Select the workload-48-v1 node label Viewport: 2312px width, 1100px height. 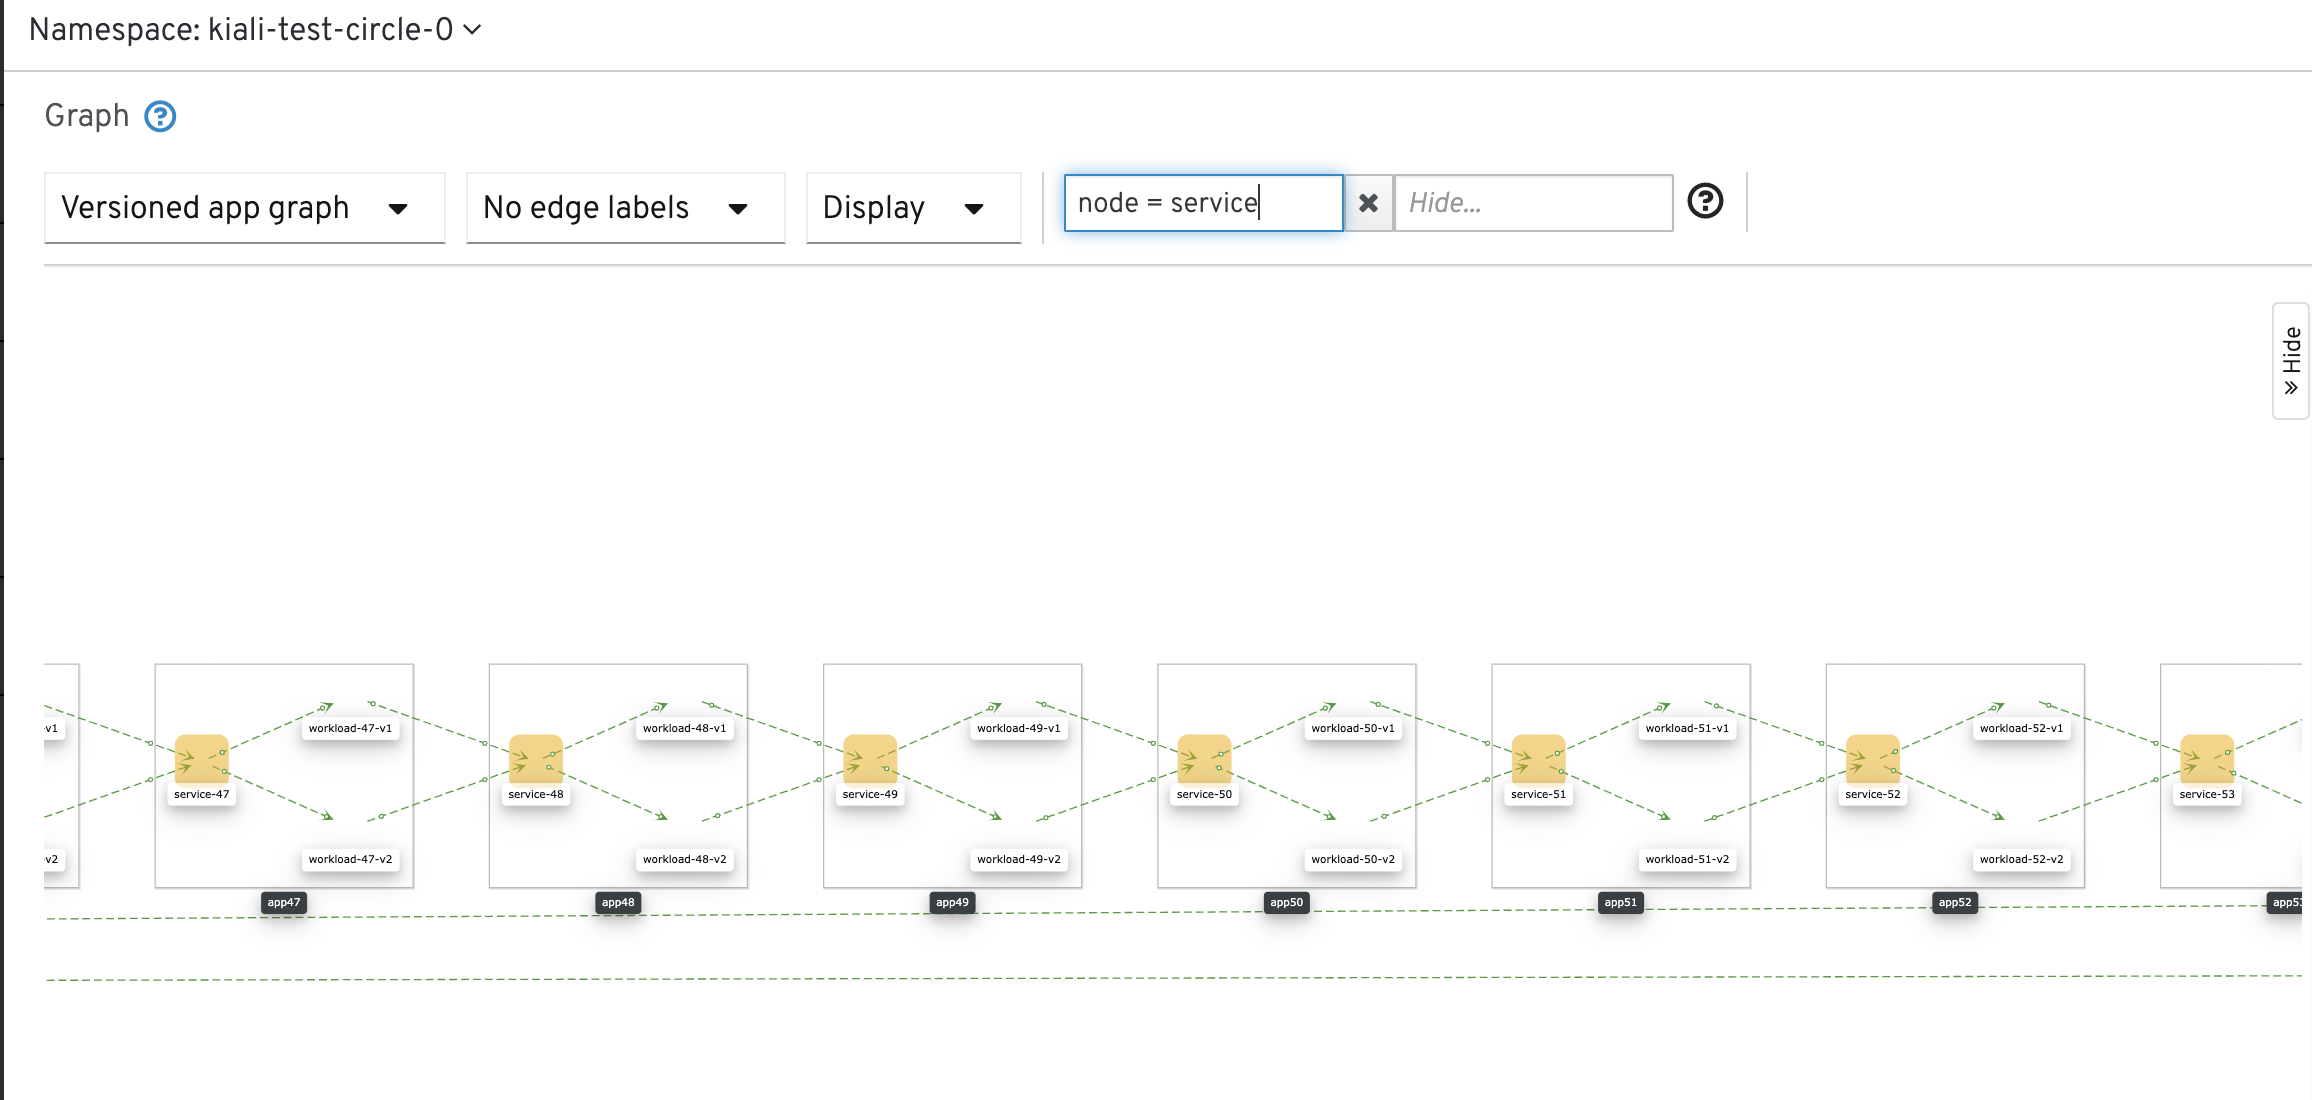684,728
